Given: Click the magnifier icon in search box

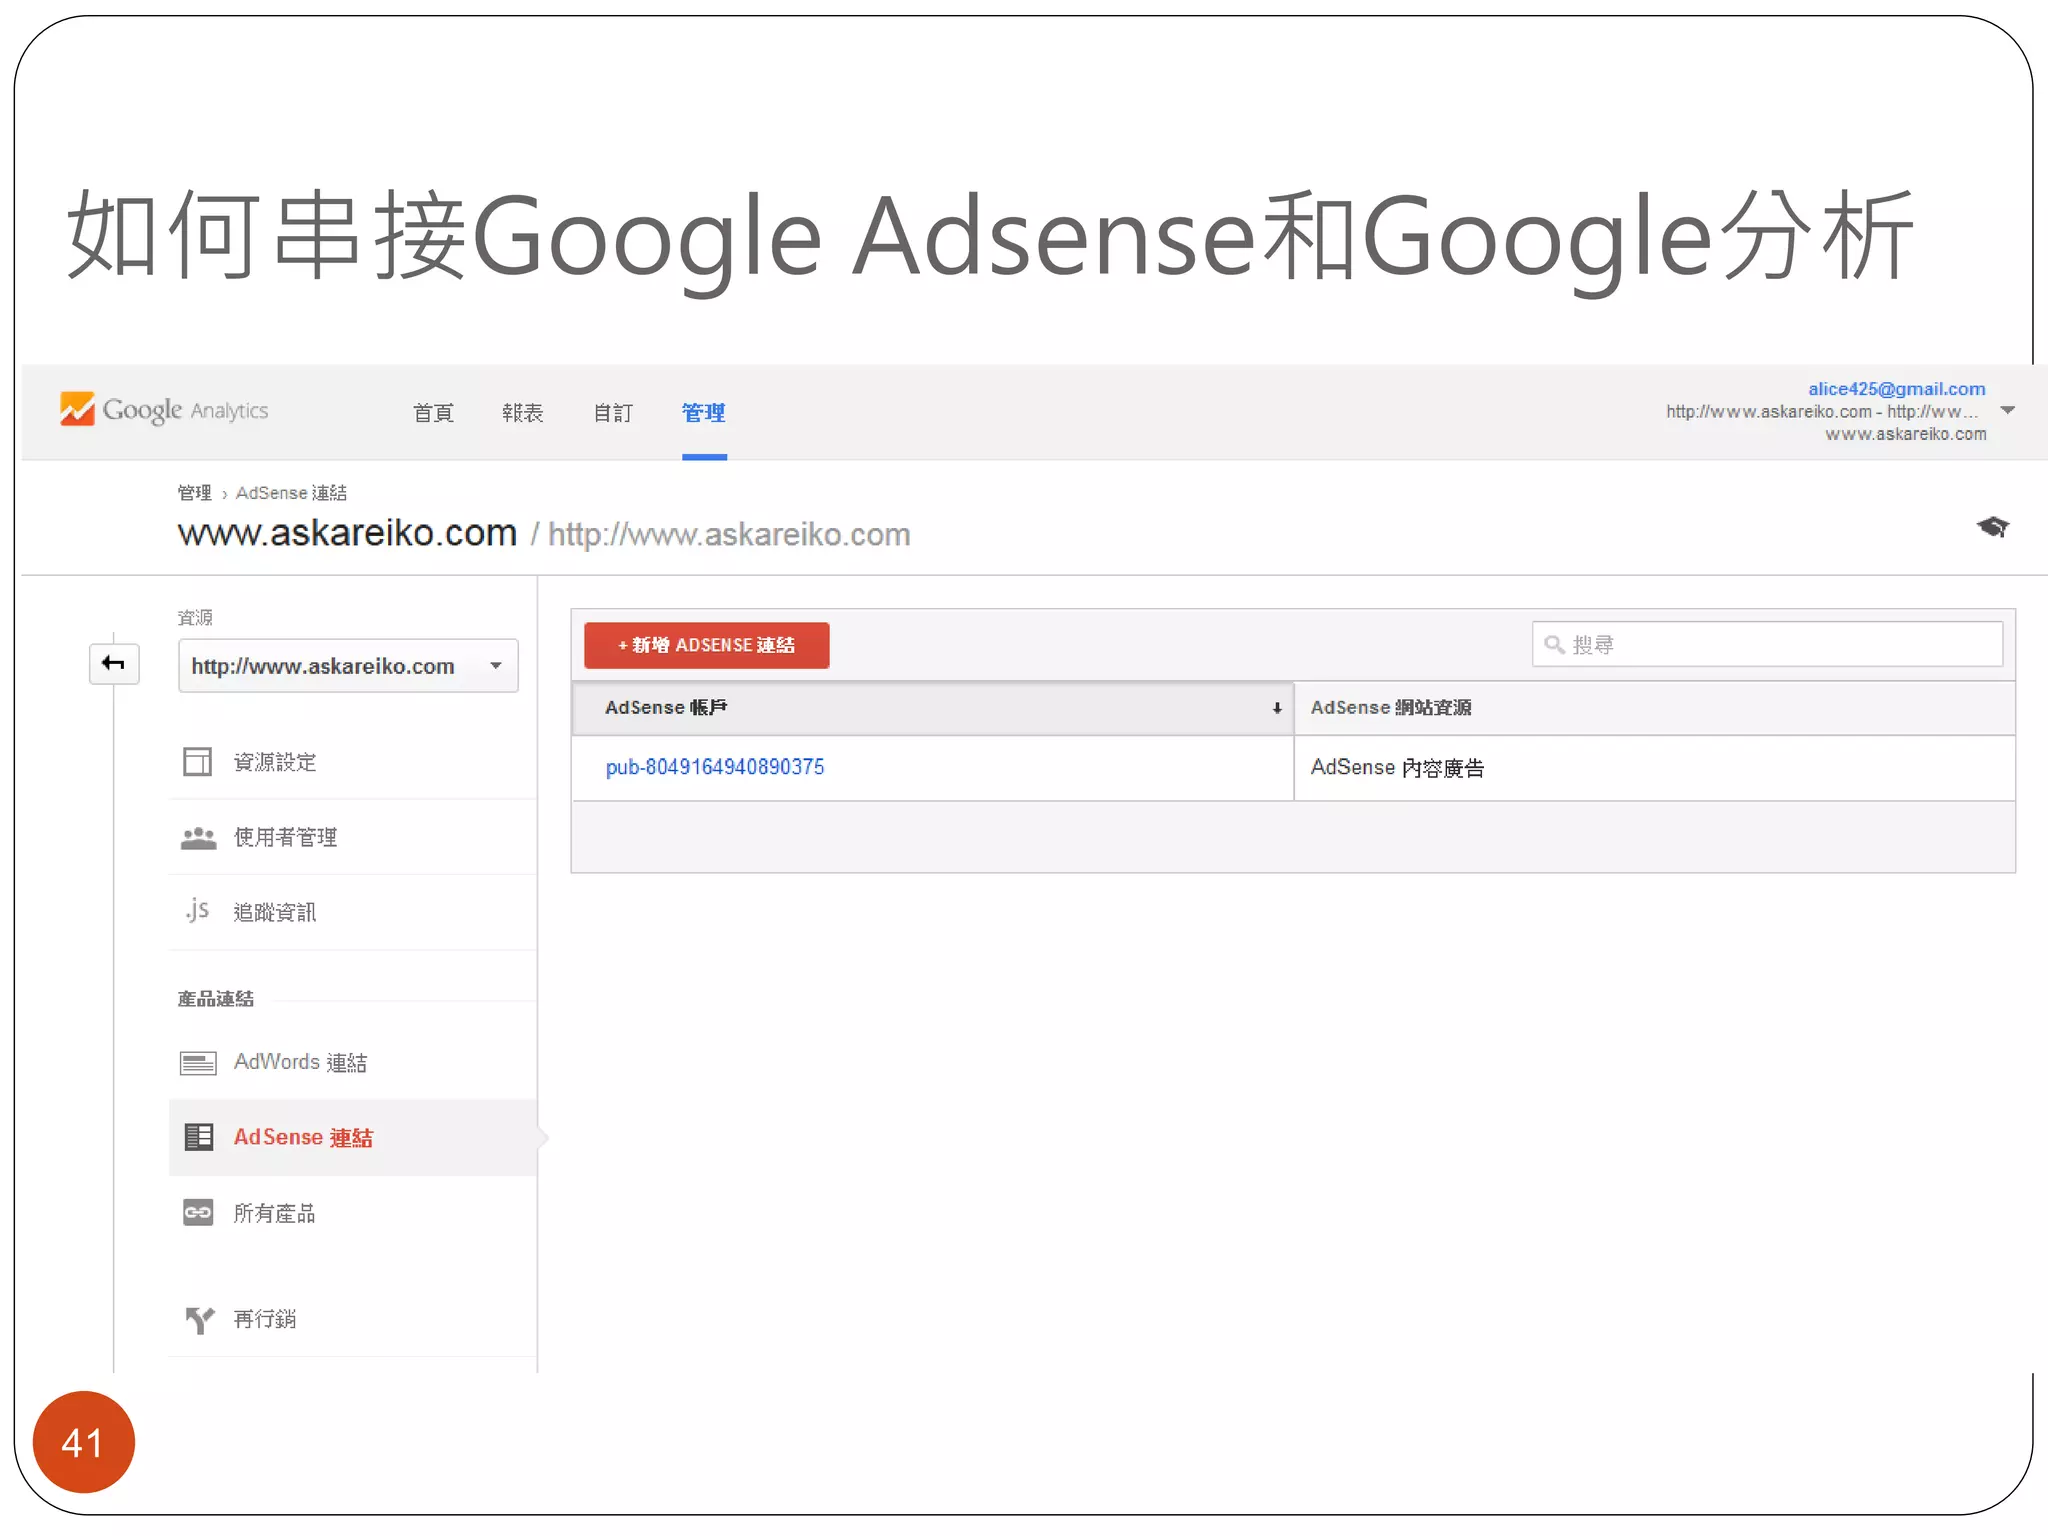Looking at the screenshot, I should [1554, 645].
